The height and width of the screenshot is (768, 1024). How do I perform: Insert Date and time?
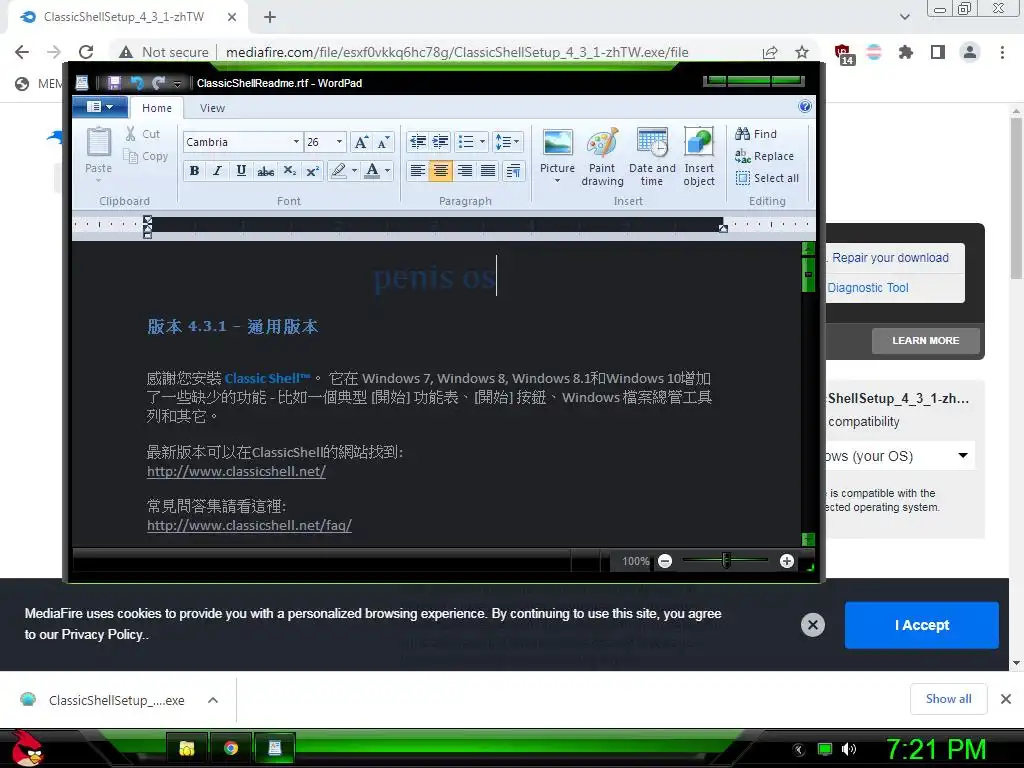(652, 157)
